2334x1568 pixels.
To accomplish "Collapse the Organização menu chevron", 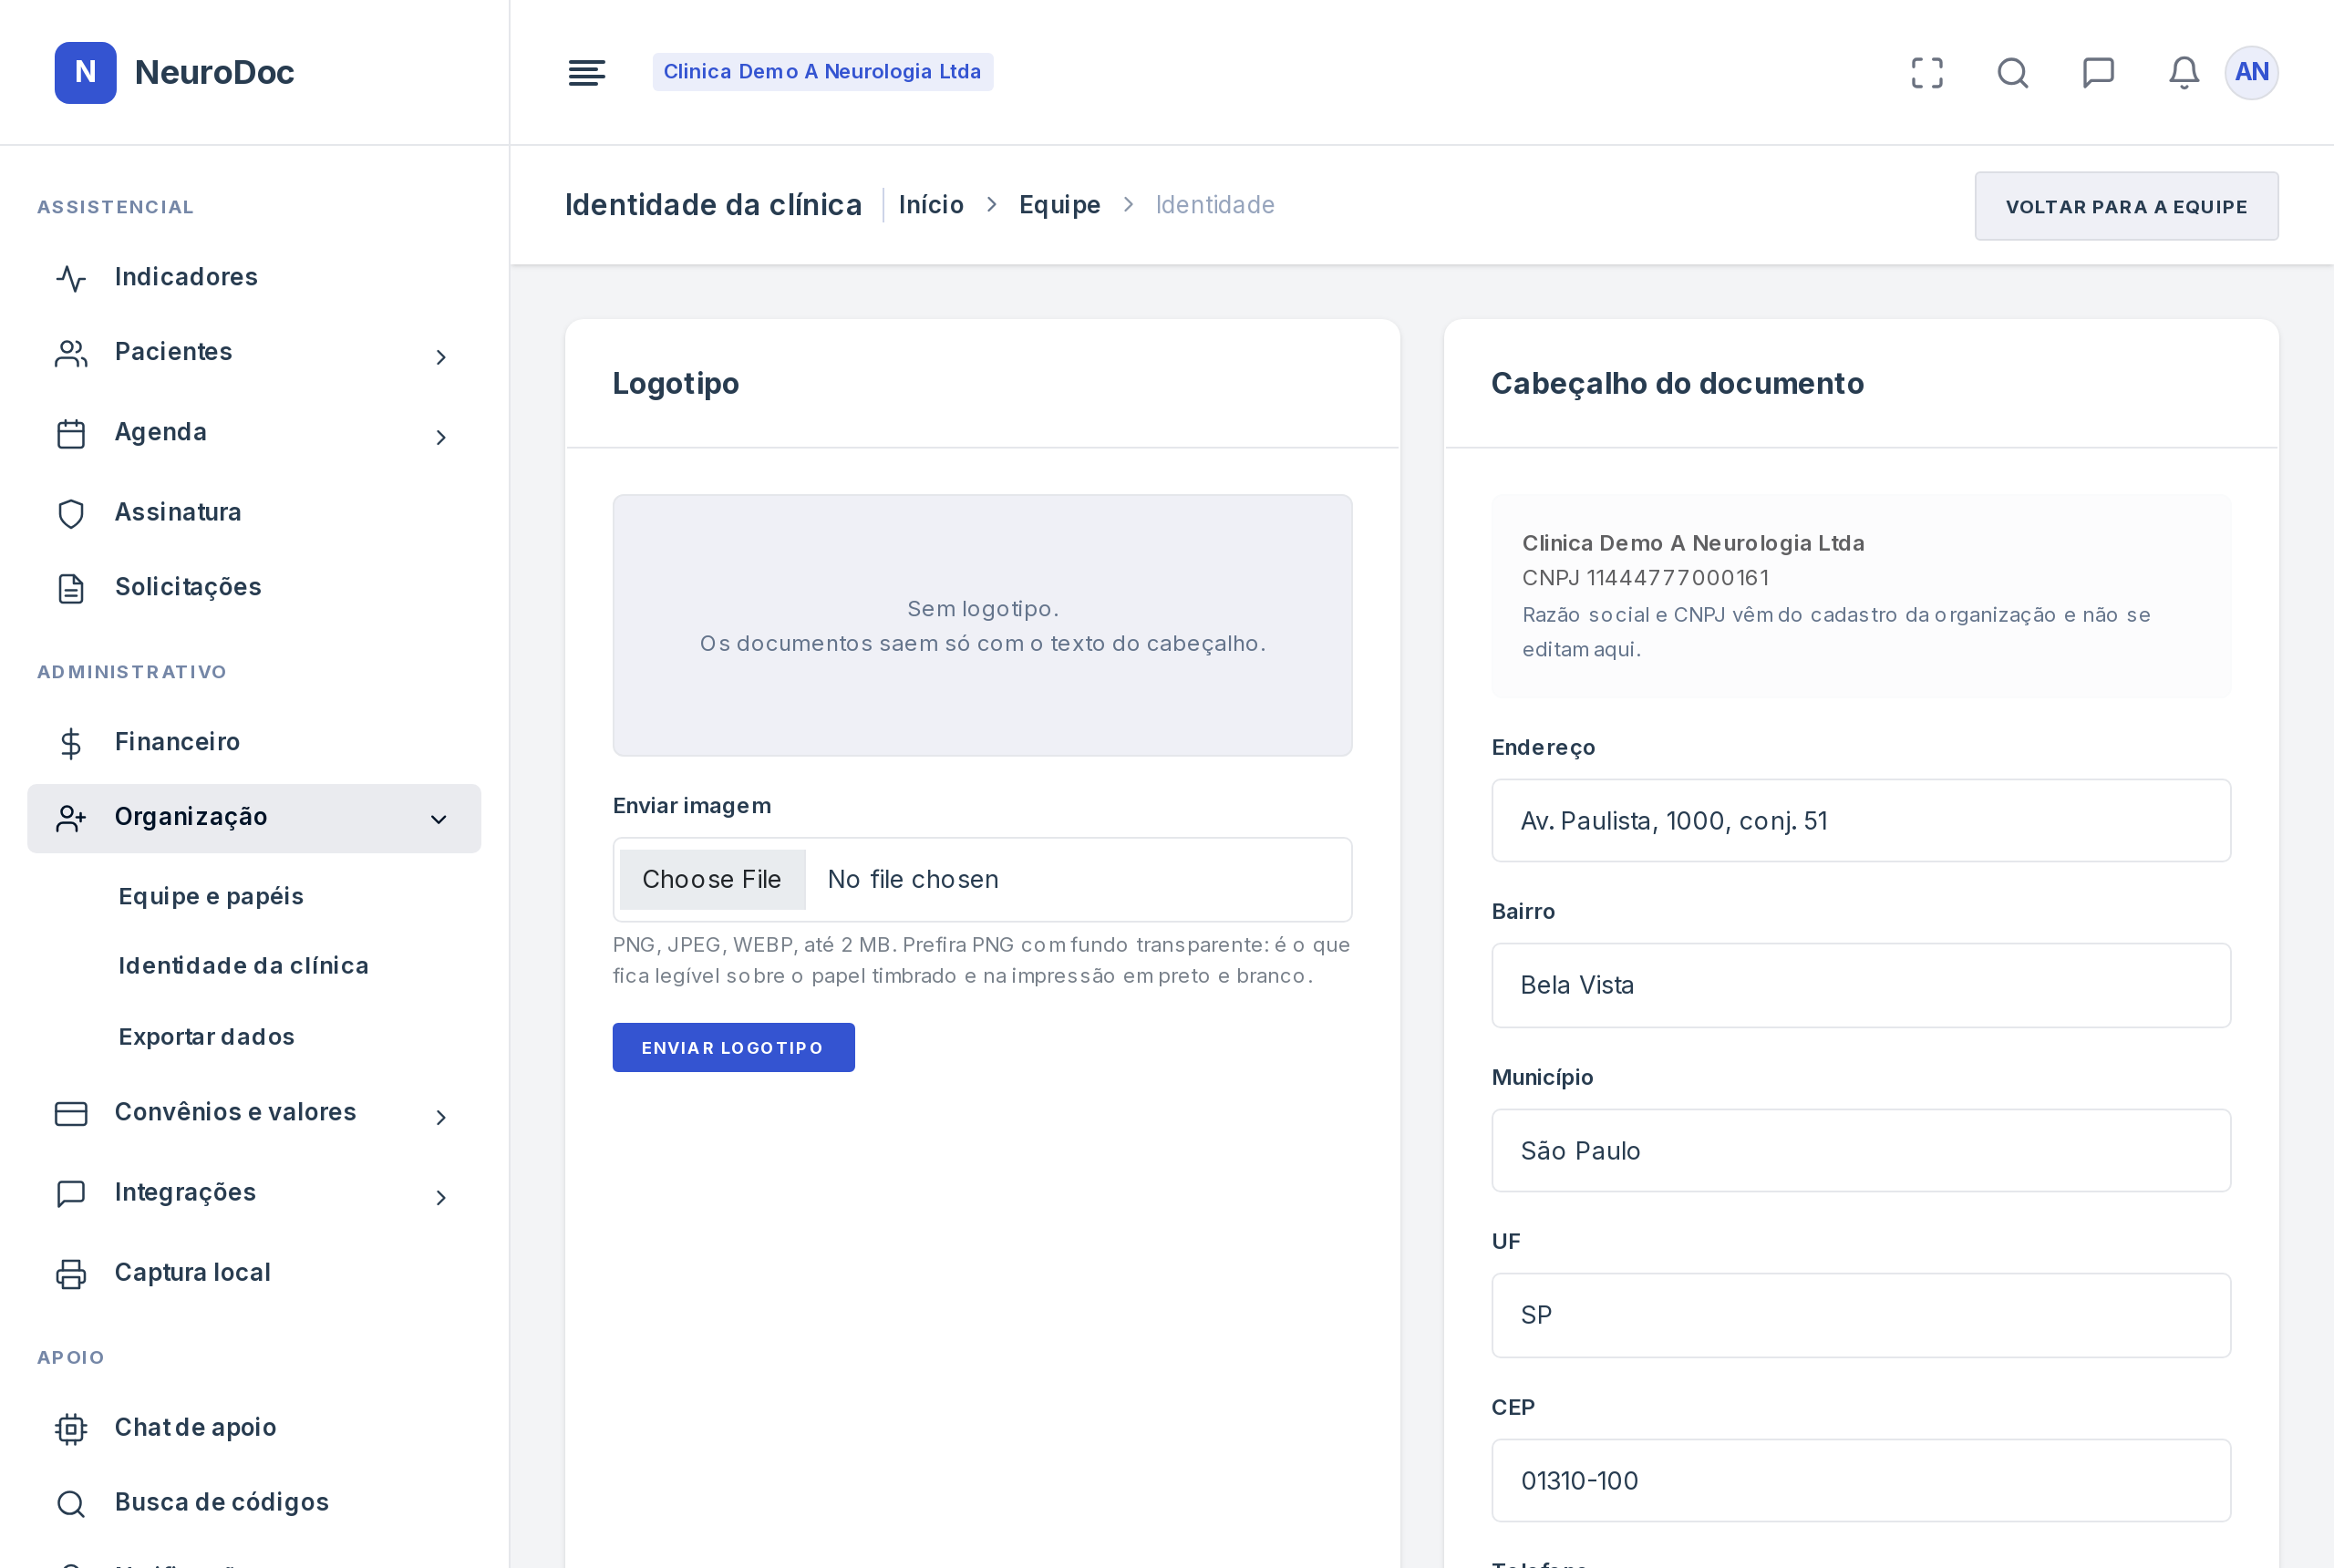I will click(x=438, y=819).
